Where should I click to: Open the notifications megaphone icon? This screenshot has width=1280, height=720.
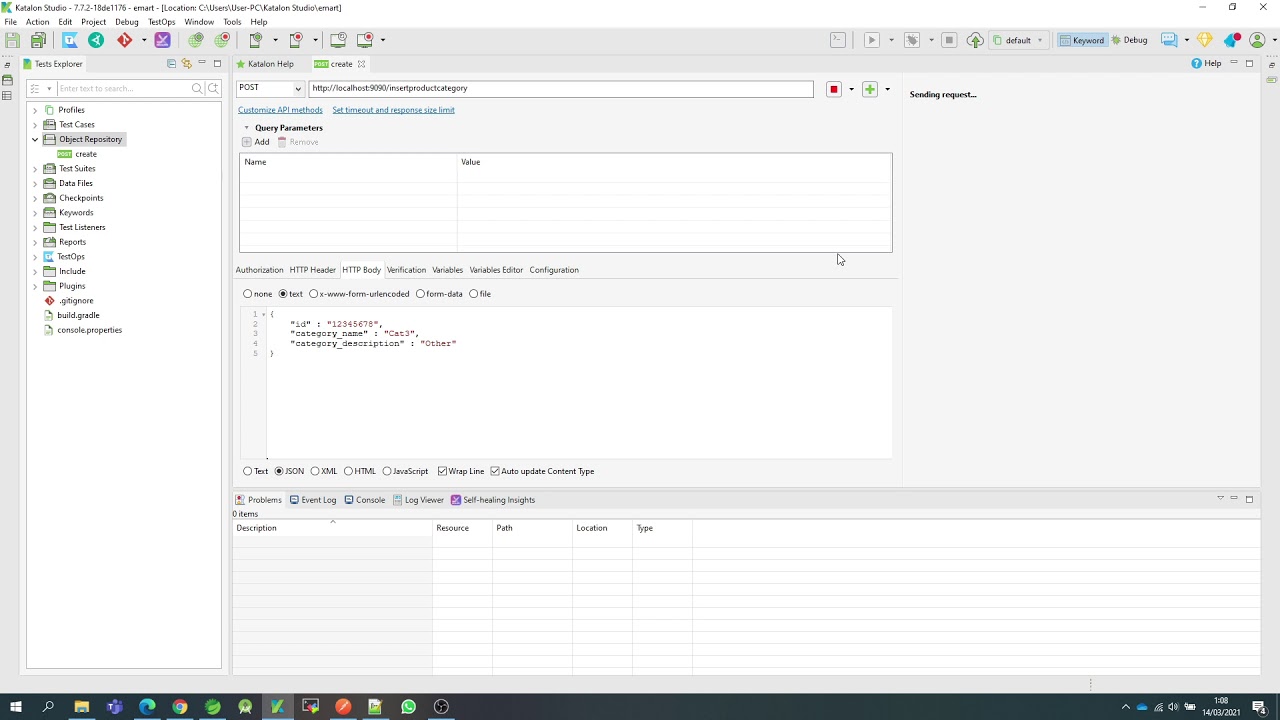click(1232, 40)
